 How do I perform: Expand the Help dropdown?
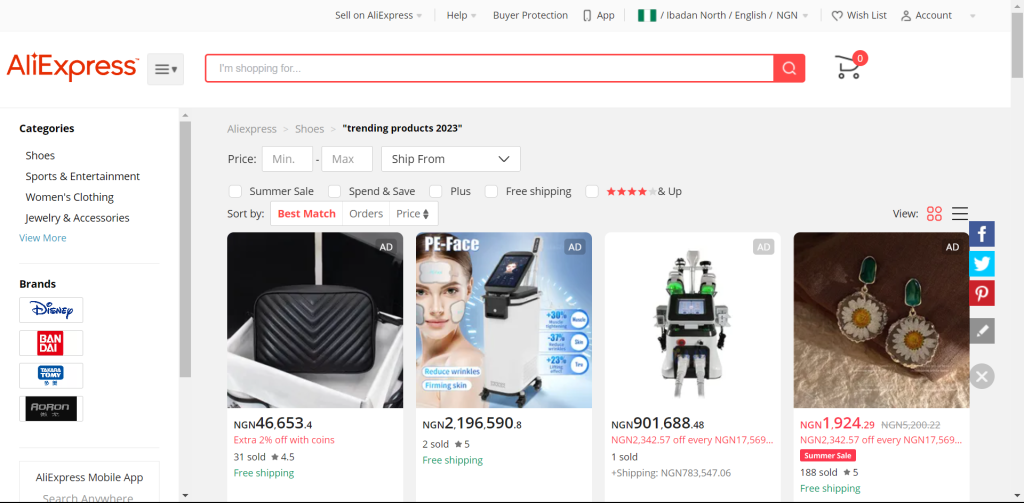pos(461,16)
